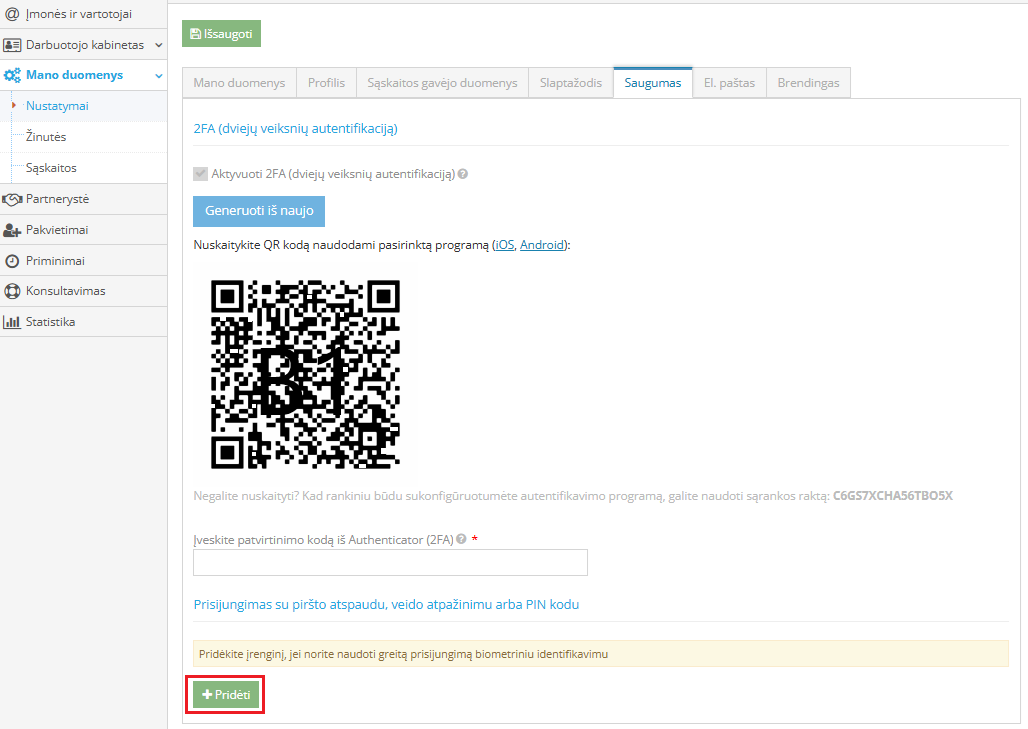Click the 2FA section heading text

tap(296, 128)
